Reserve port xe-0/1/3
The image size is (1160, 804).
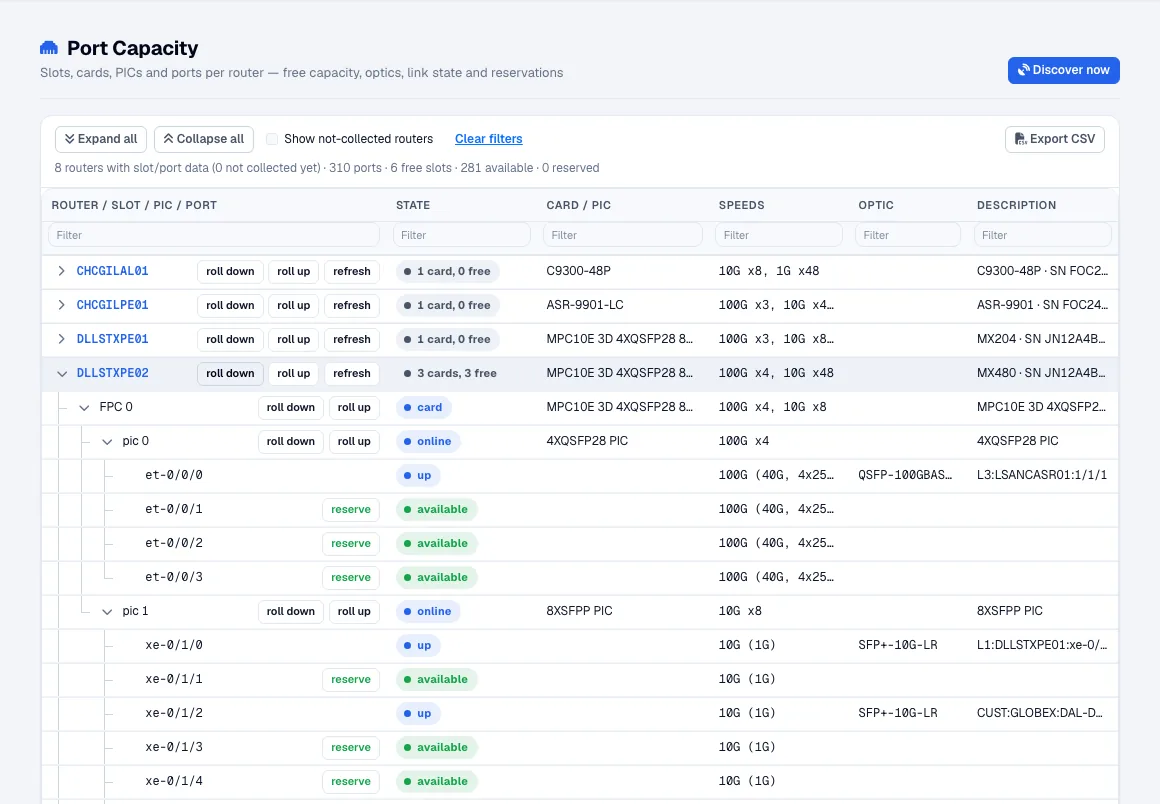(351, 748)
